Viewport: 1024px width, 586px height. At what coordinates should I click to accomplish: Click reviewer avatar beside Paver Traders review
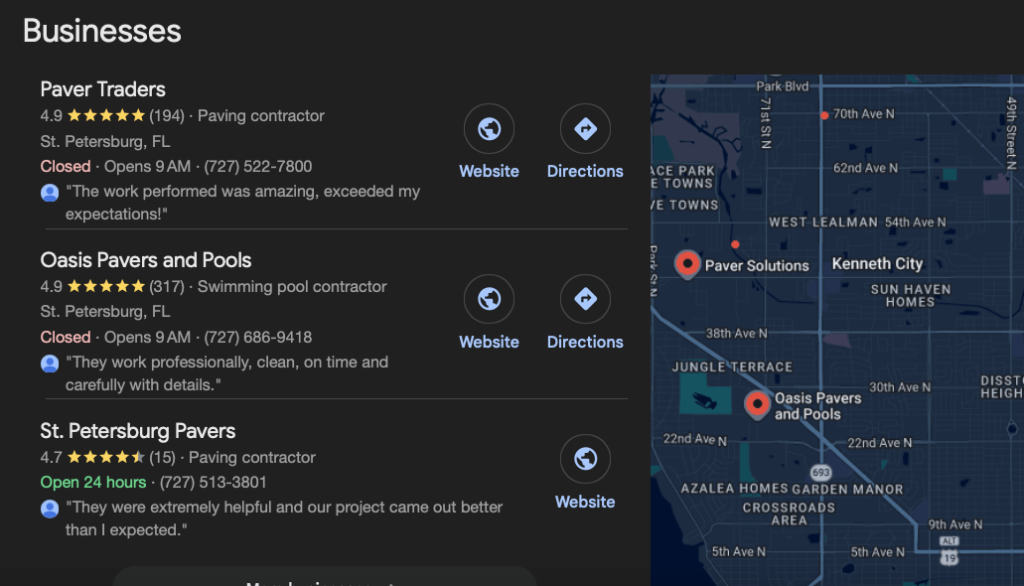point(50,192)
